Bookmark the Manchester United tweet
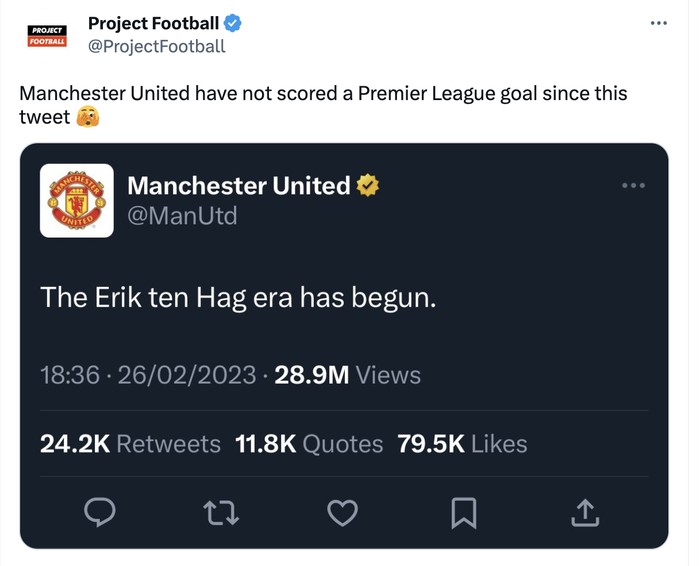 tap(463, 512)
